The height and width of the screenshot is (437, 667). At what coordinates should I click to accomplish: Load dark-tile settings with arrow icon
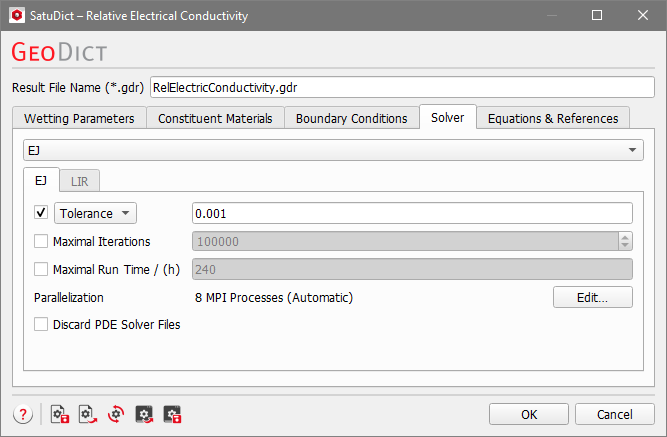[144, 414]
